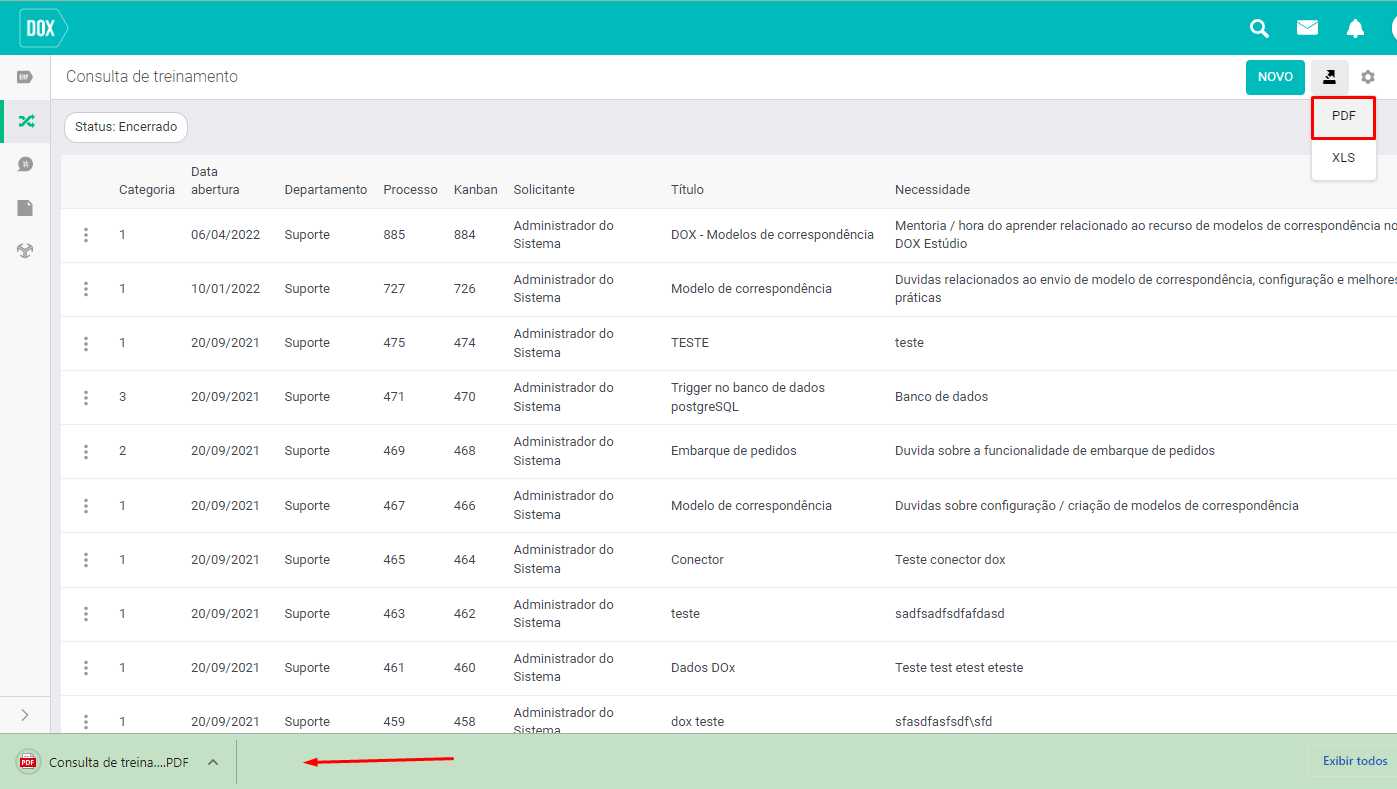Open row menu for process 463
This screenshot has height=789, width=1397.
point(86,614)
